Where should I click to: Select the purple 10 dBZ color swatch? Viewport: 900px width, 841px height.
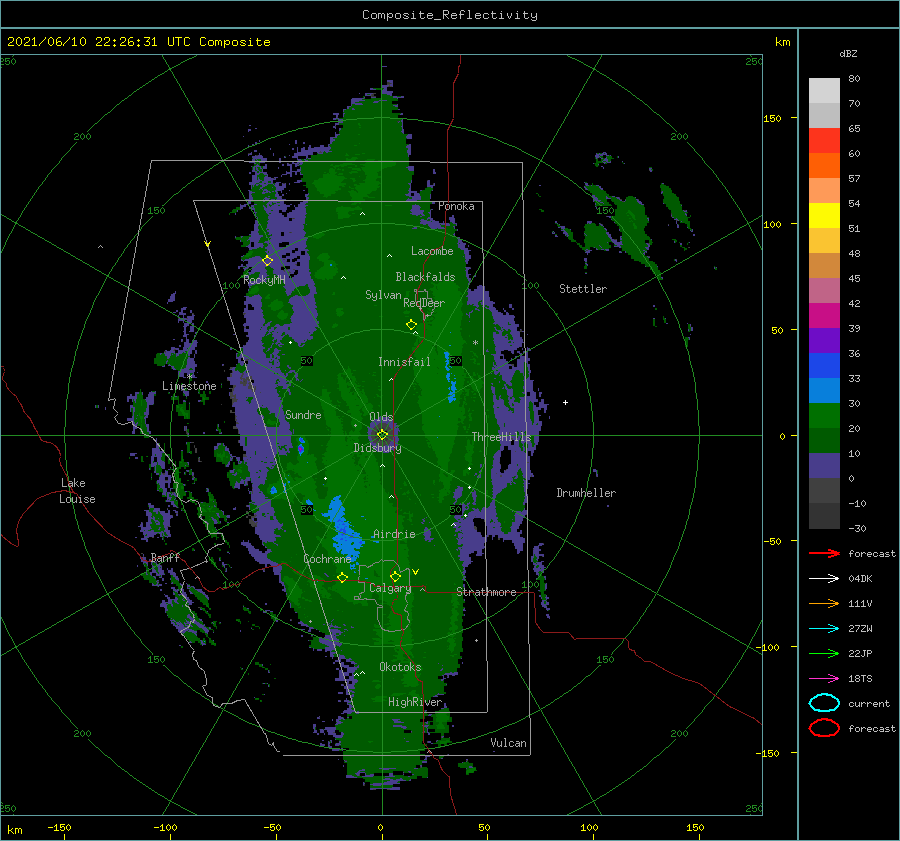824,466
